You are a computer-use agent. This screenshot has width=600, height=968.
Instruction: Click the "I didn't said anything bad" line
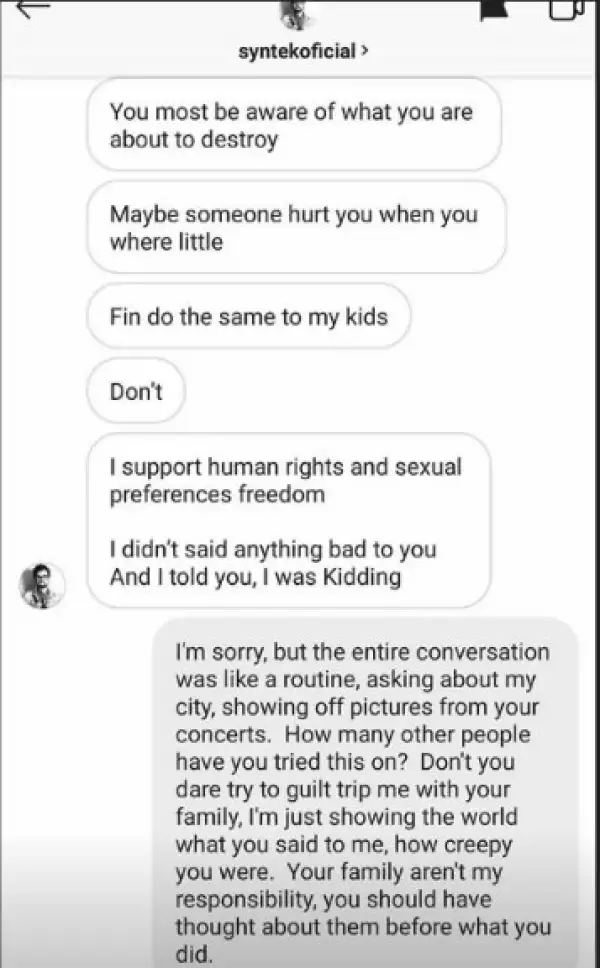[273, 550]
